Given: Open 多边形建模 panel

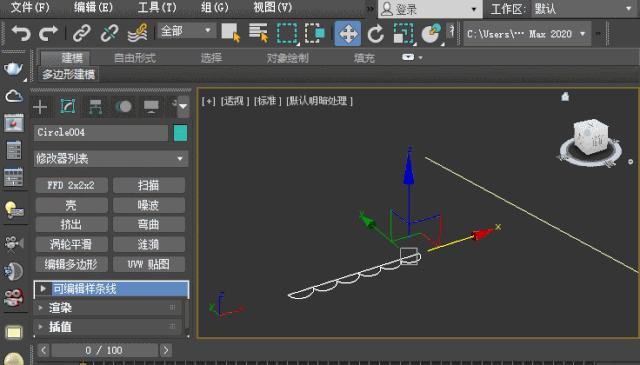Looking at the screenshot, I should (68, 75).
